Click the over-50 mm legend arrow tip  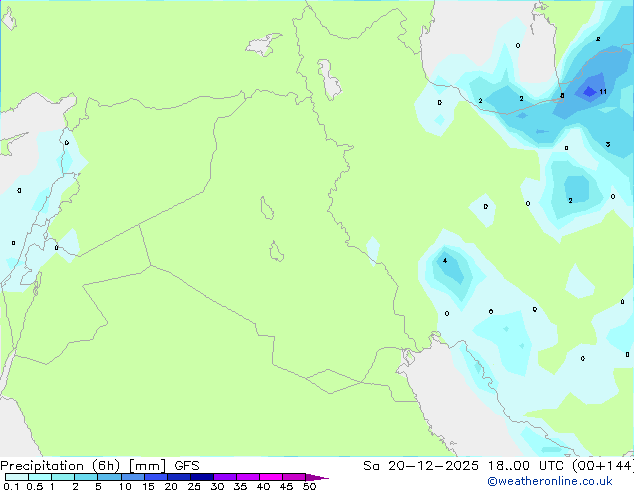pos(317,477)
